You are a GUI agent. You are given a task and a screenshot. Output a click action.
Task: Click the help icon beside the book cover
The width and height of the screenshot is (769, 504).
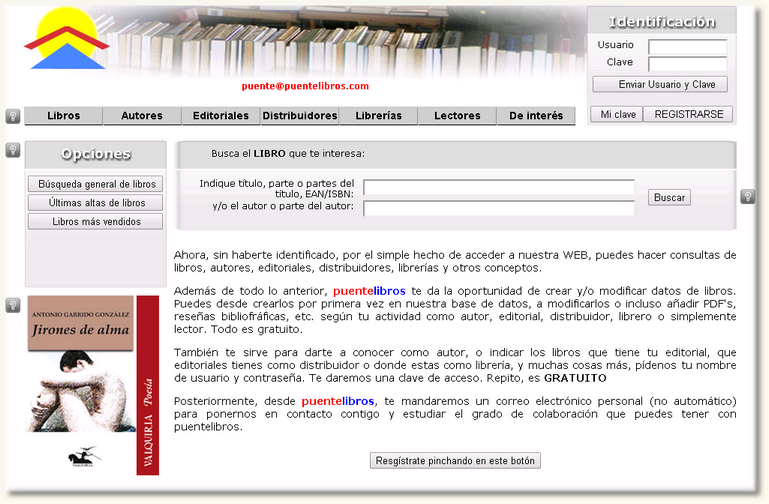pos(13,305)
